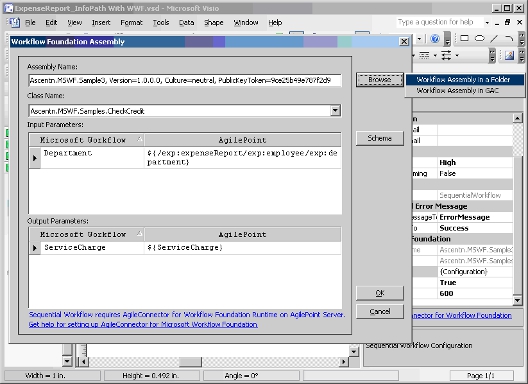Open the line ends dropdown arrow
The width and height of the screenshot is (528, 384).
457,55
